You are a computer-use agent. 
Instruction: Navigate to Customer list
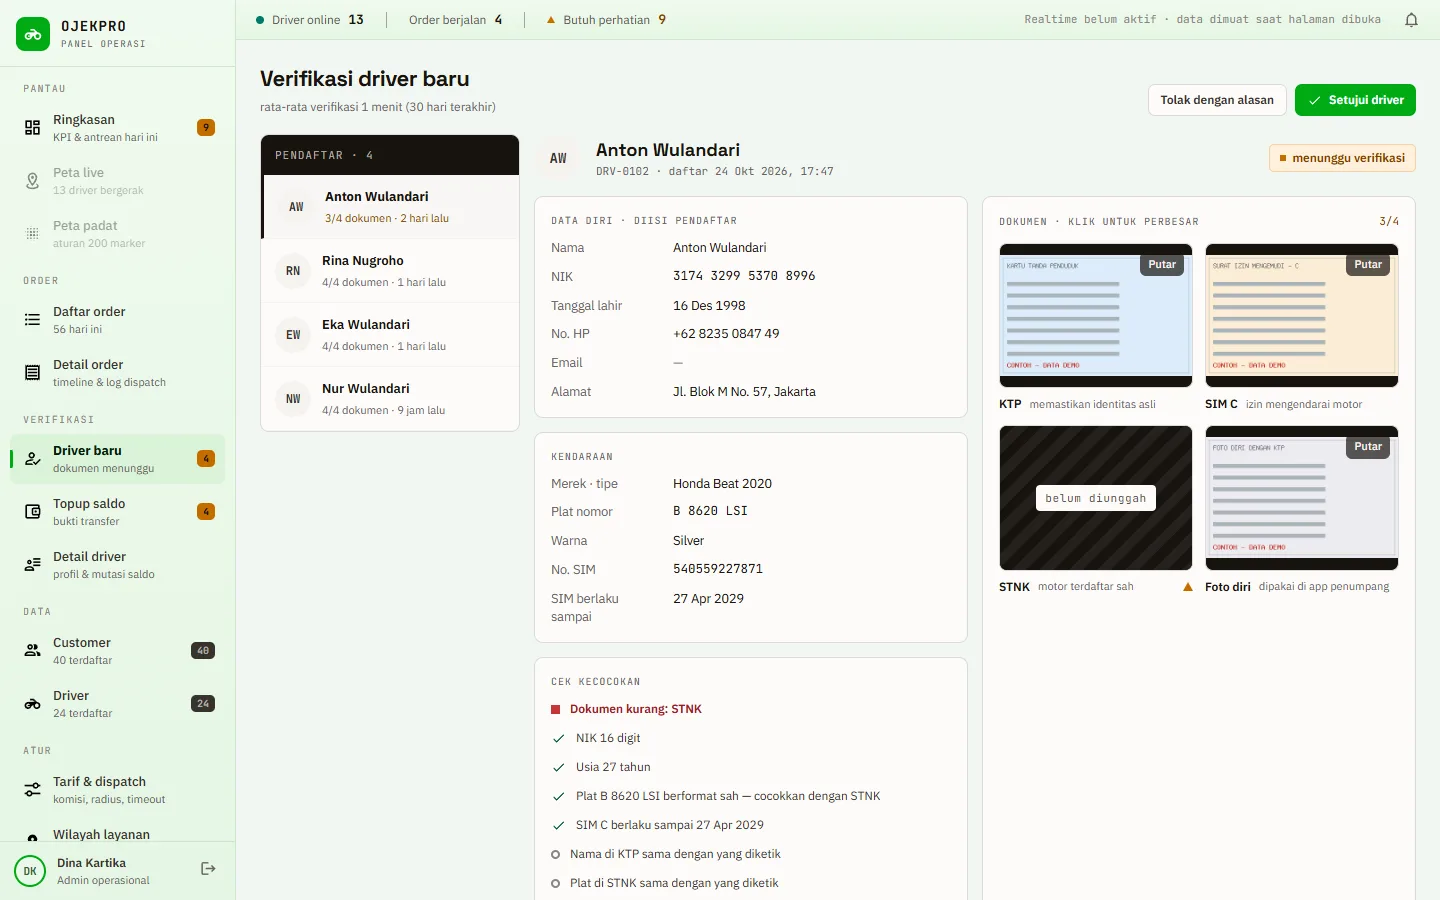pos(118,651)
